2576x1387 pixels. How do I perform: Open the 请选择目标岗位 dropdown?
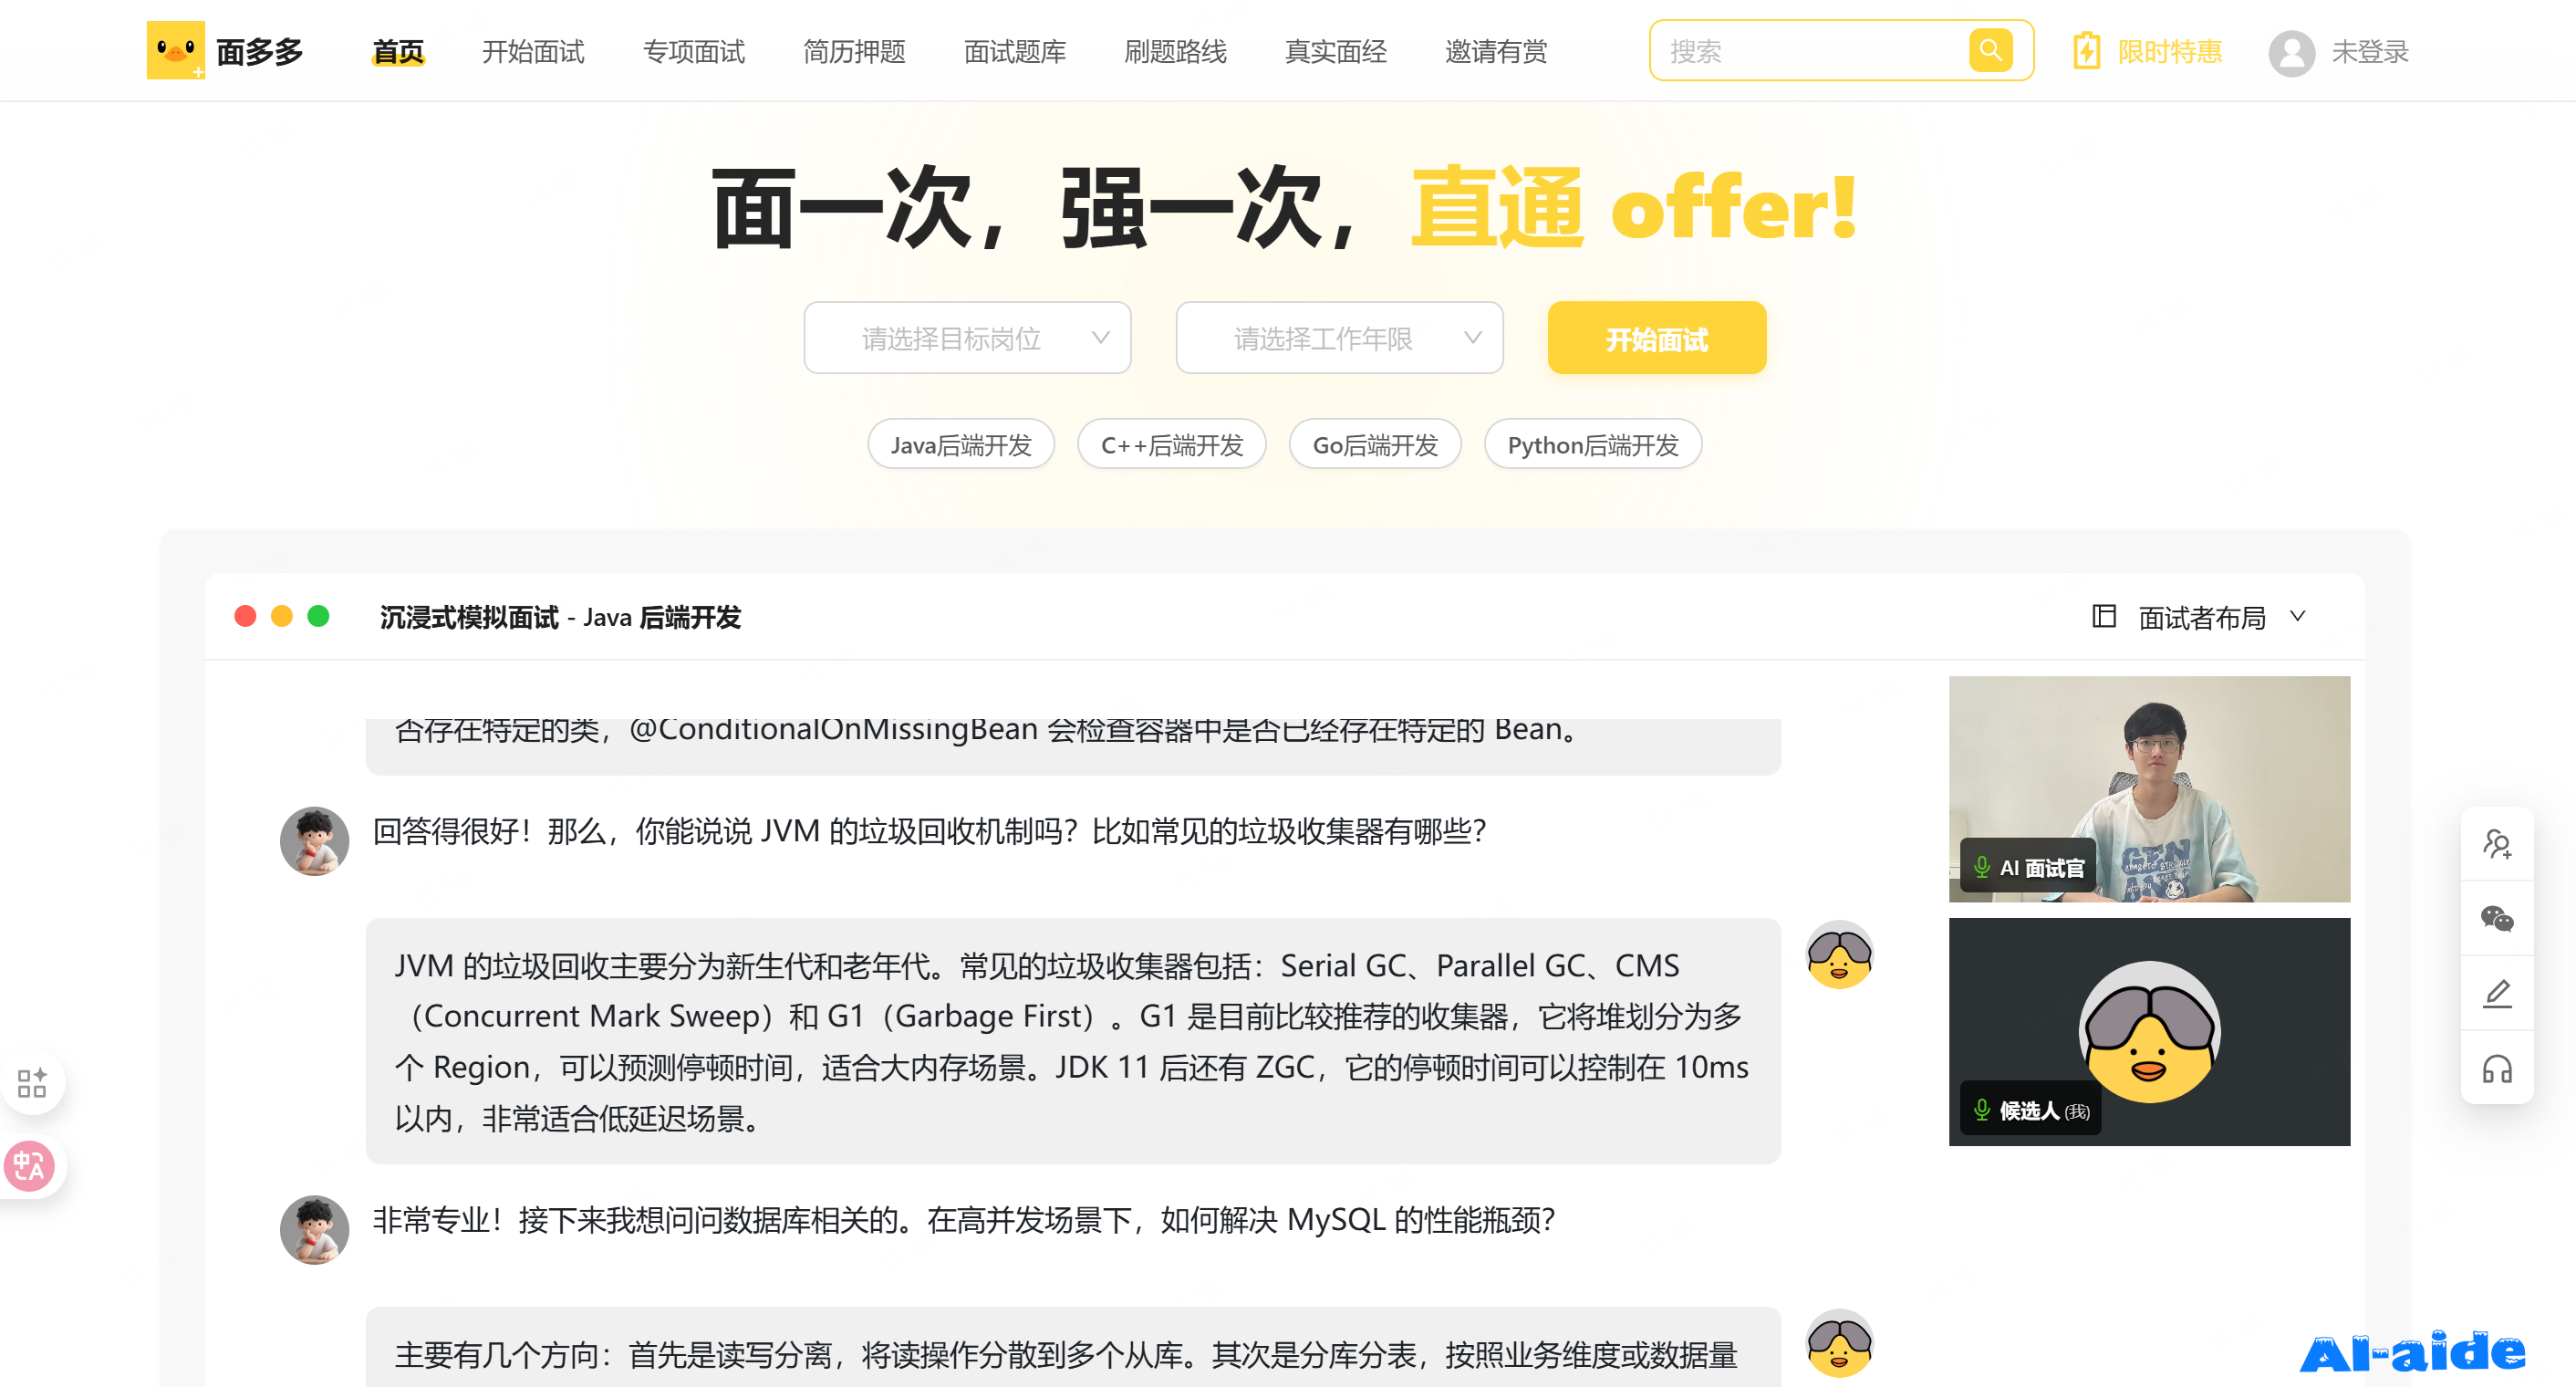click(x=966, y=338)
